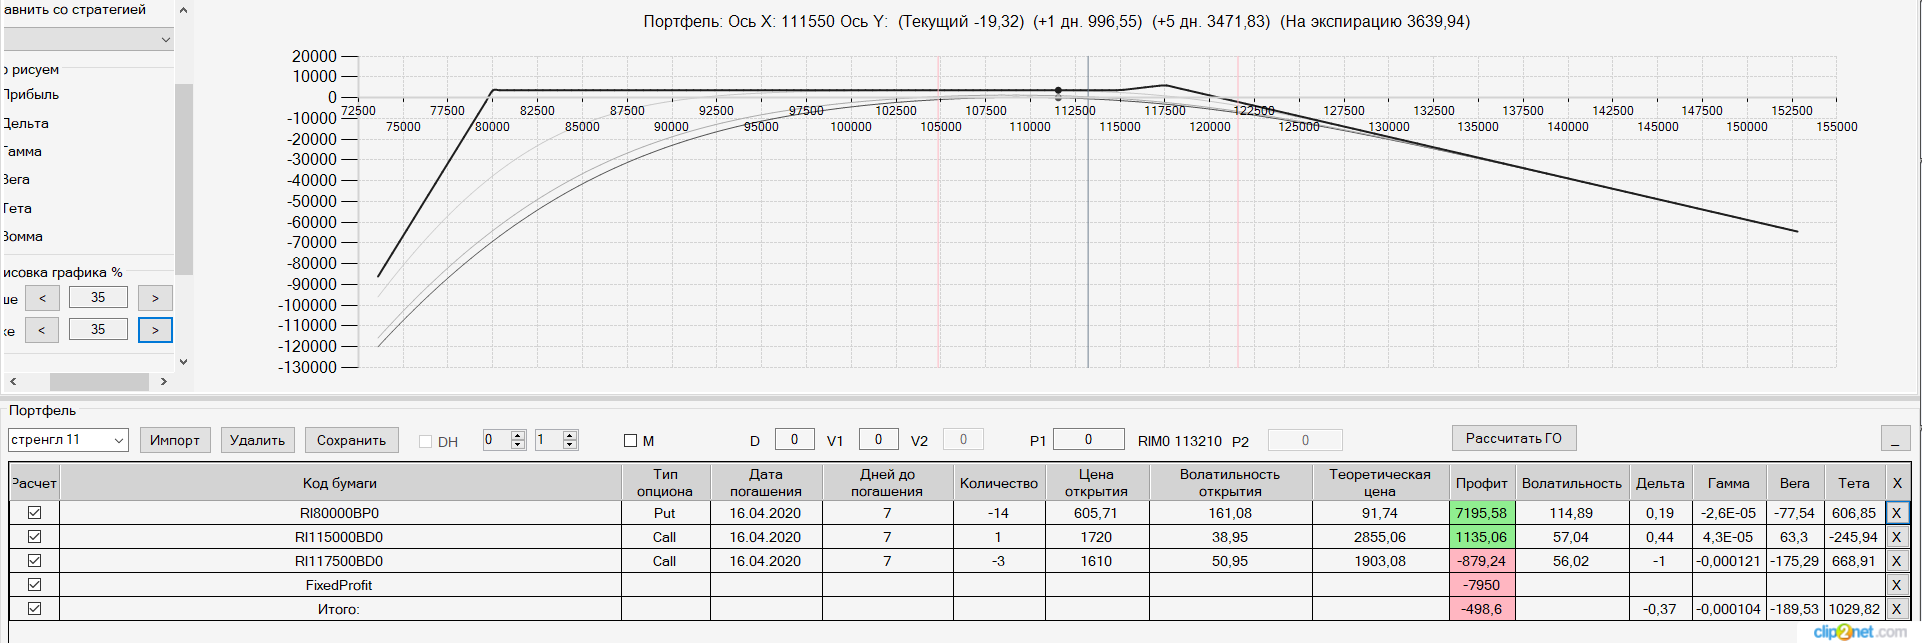Click the total profit cell -498,6
Image resolution: width=1922 pixels, height=643 pixels.
[x=1481, y=609]
